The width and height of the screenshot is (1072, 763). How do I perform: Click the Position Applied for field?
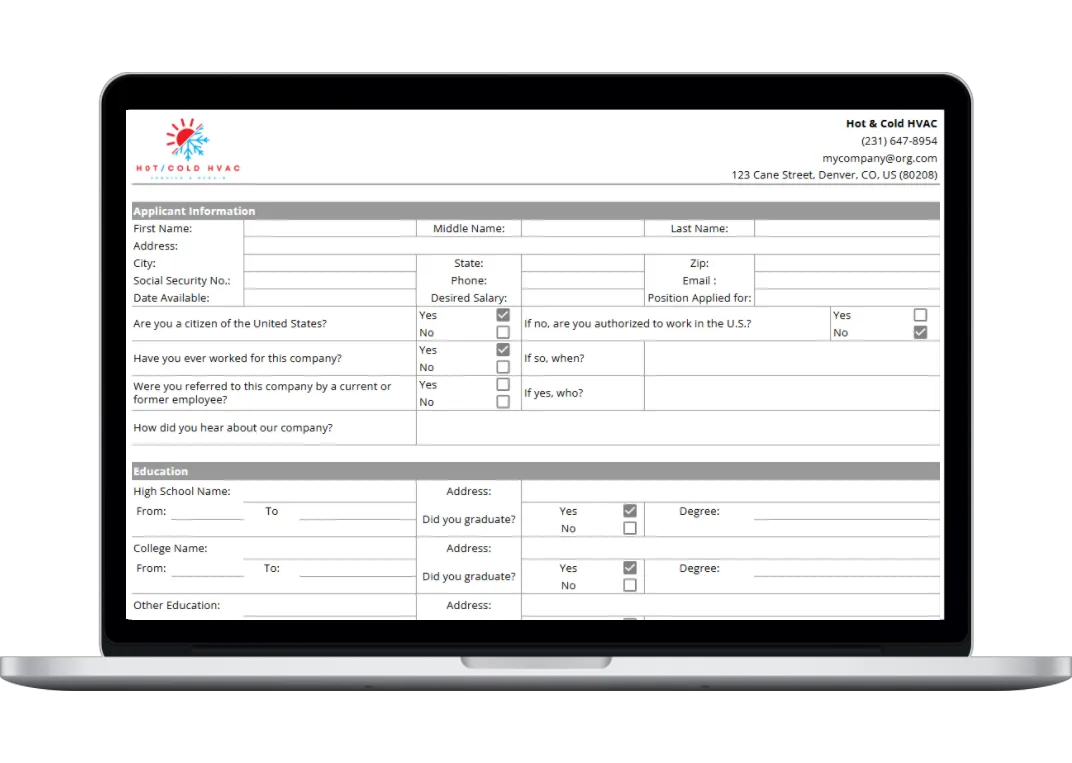click(846, 298)
